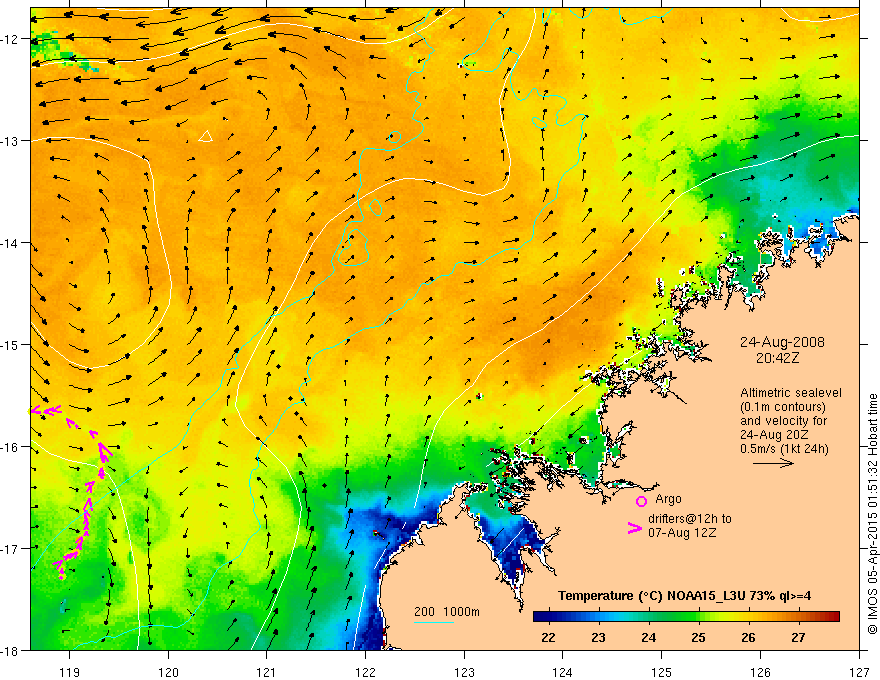Click longitude axis label 122

pyautogui.click(x=365, y=672)
